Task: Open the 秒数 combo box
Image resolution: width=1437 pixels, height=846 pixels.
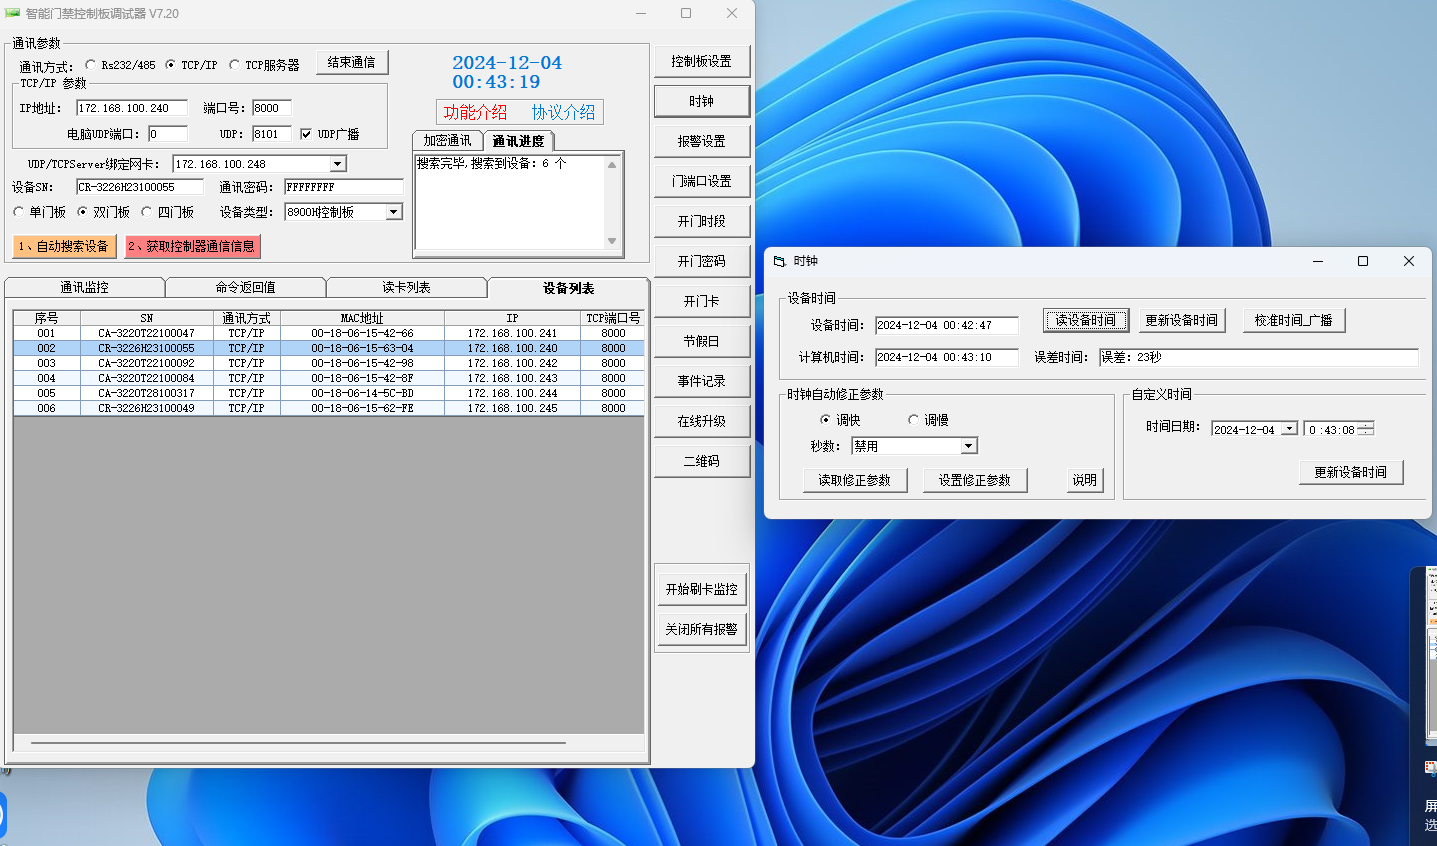Action: pyautogui.click(x=968, y=446)
